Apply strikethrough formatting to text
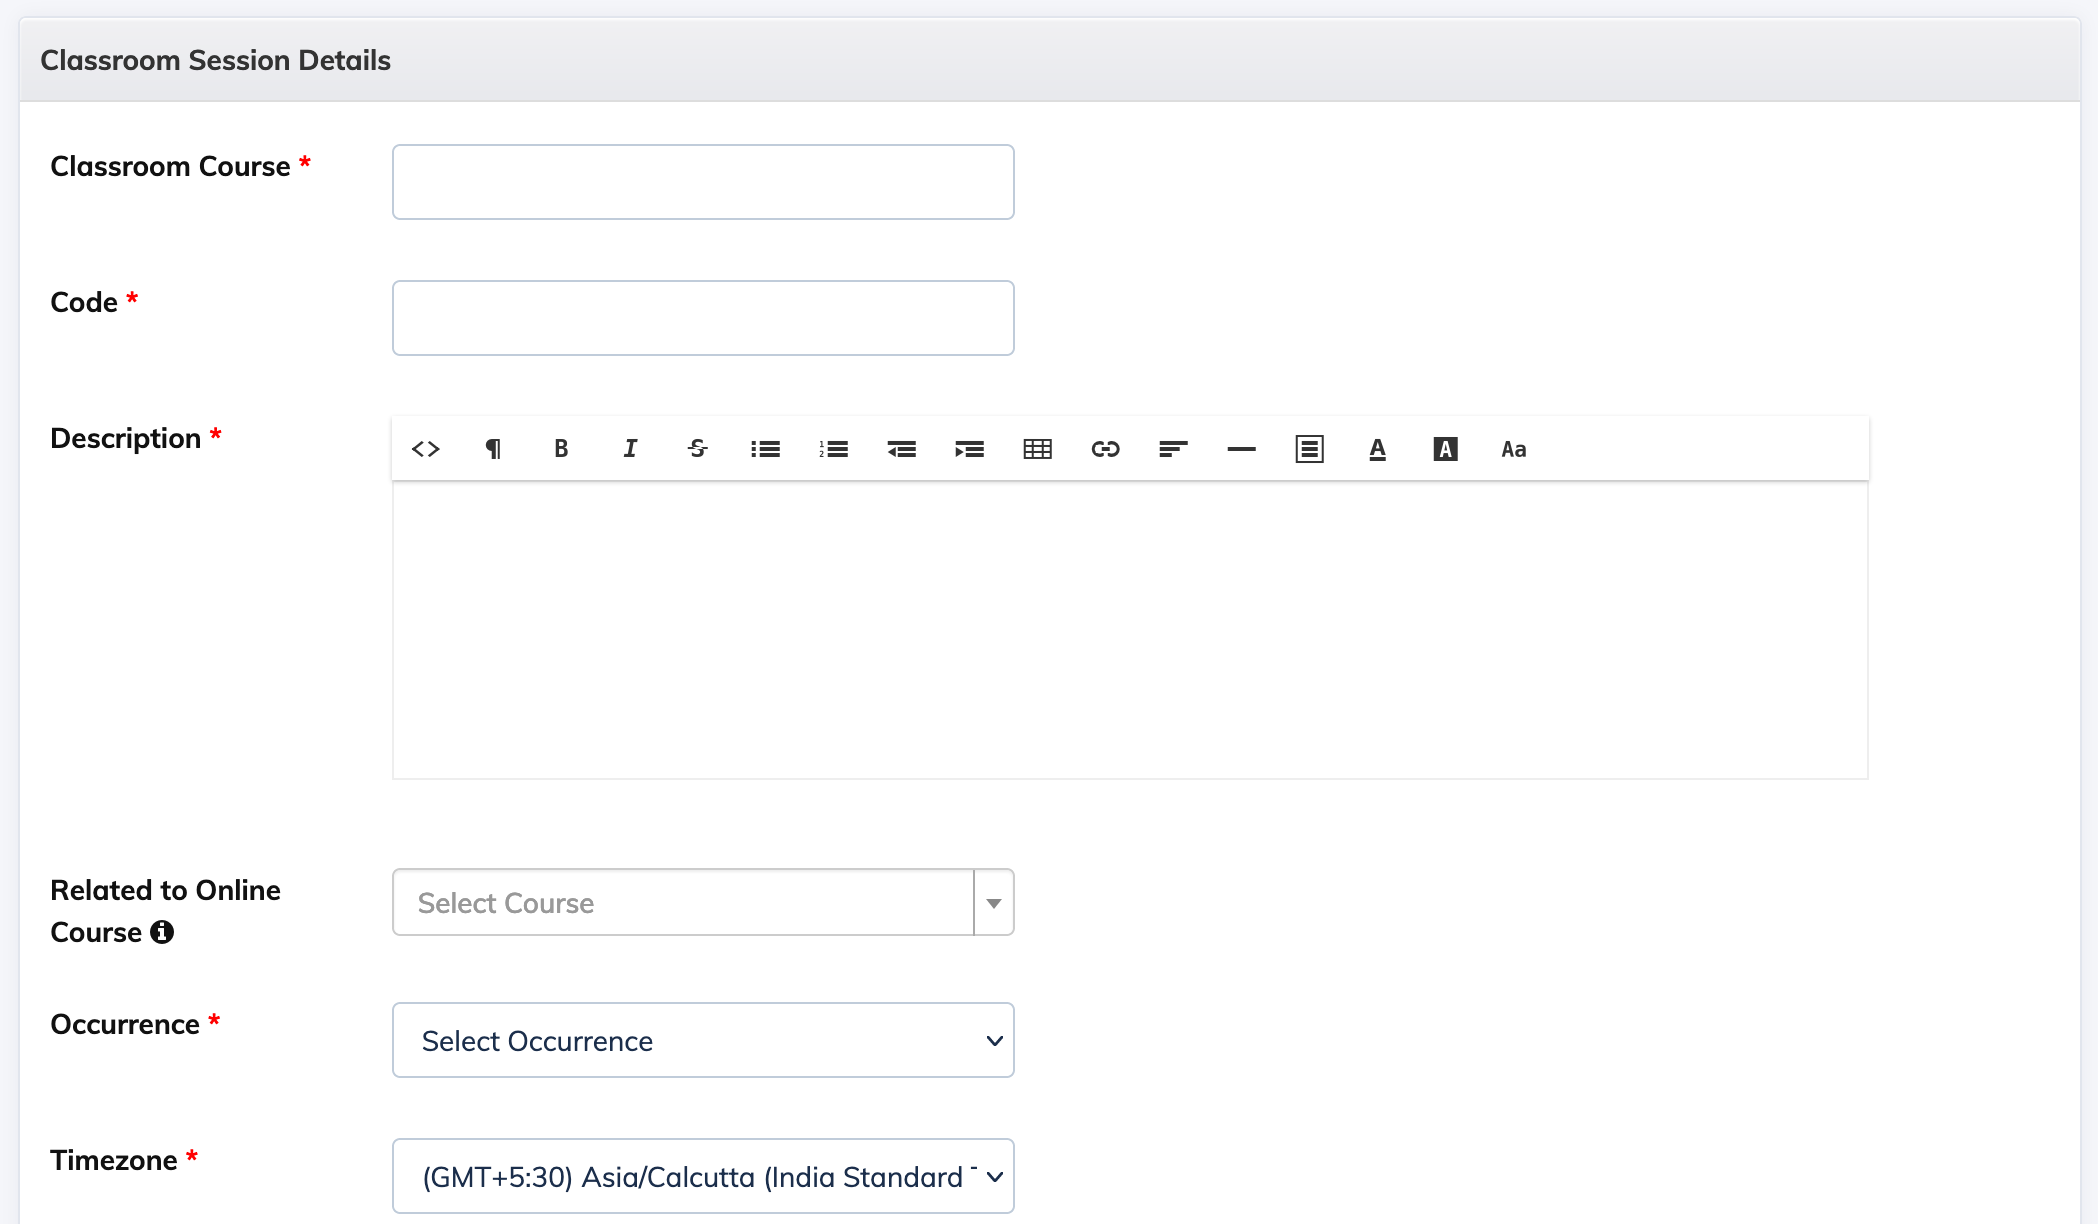Image resolution: width=2098 pixels, height=1224 pixels. 698,449
